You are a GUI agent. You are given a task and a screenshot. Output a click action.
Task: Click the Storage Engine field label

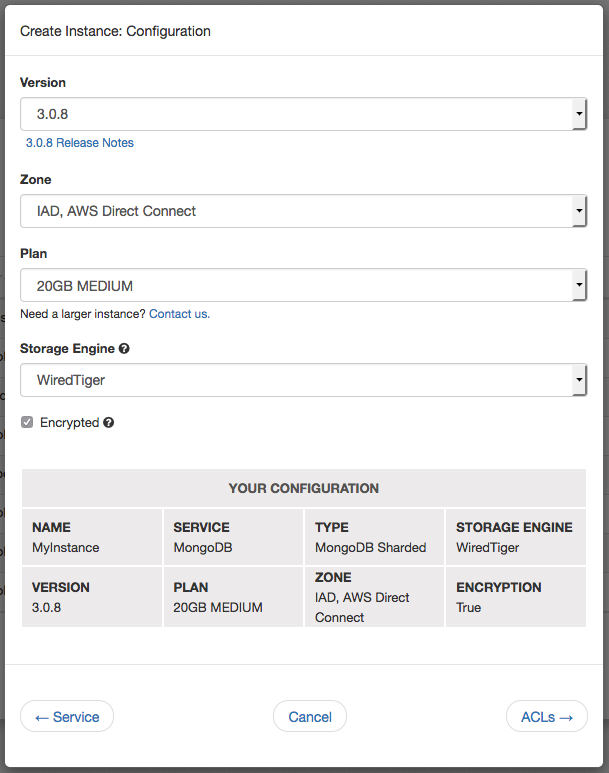(67, 349)
